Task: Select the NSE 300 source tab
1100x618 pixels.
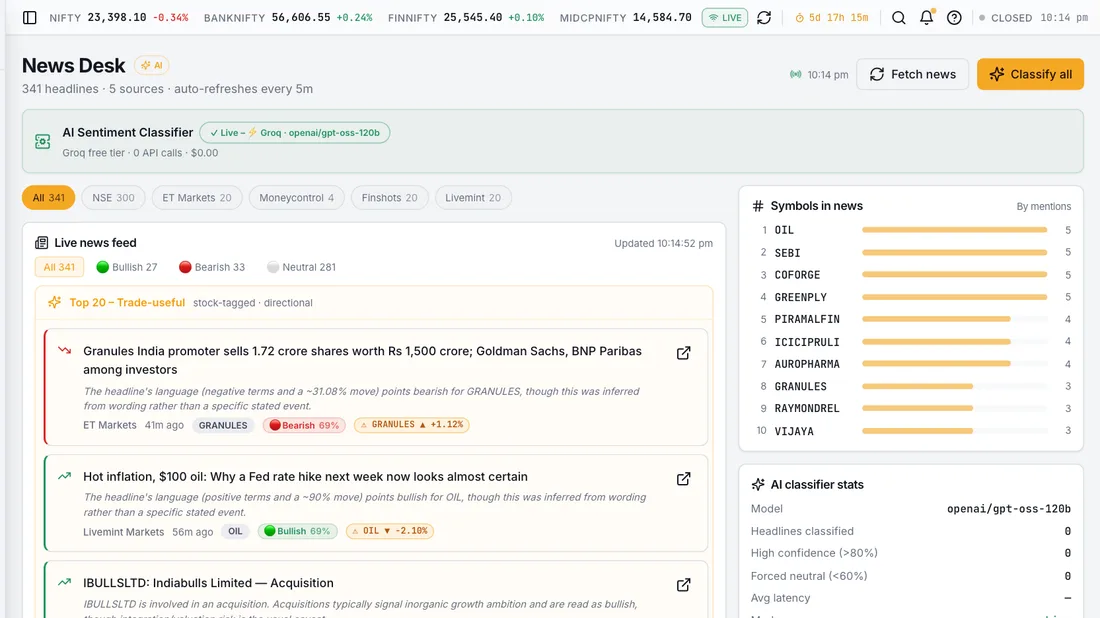Action: click(113, 198)
